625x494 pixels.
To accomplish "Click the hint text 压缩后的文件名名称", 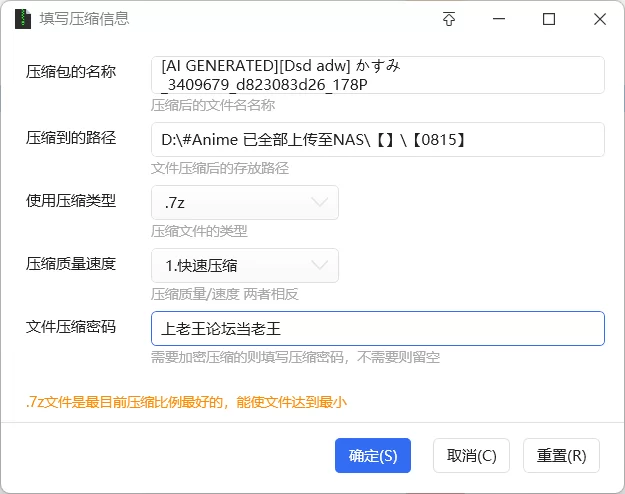I will (x=213, y=105).
